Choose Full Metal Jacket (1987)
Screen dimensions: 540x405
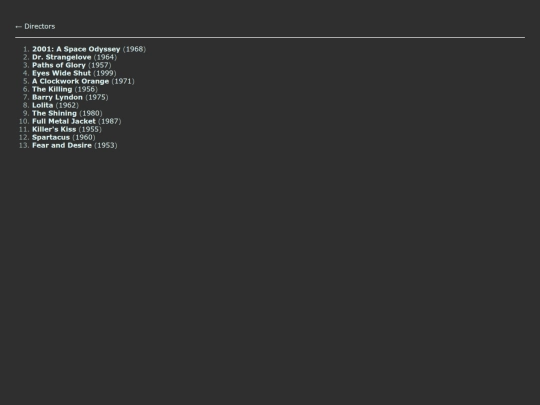click(77, 121)
